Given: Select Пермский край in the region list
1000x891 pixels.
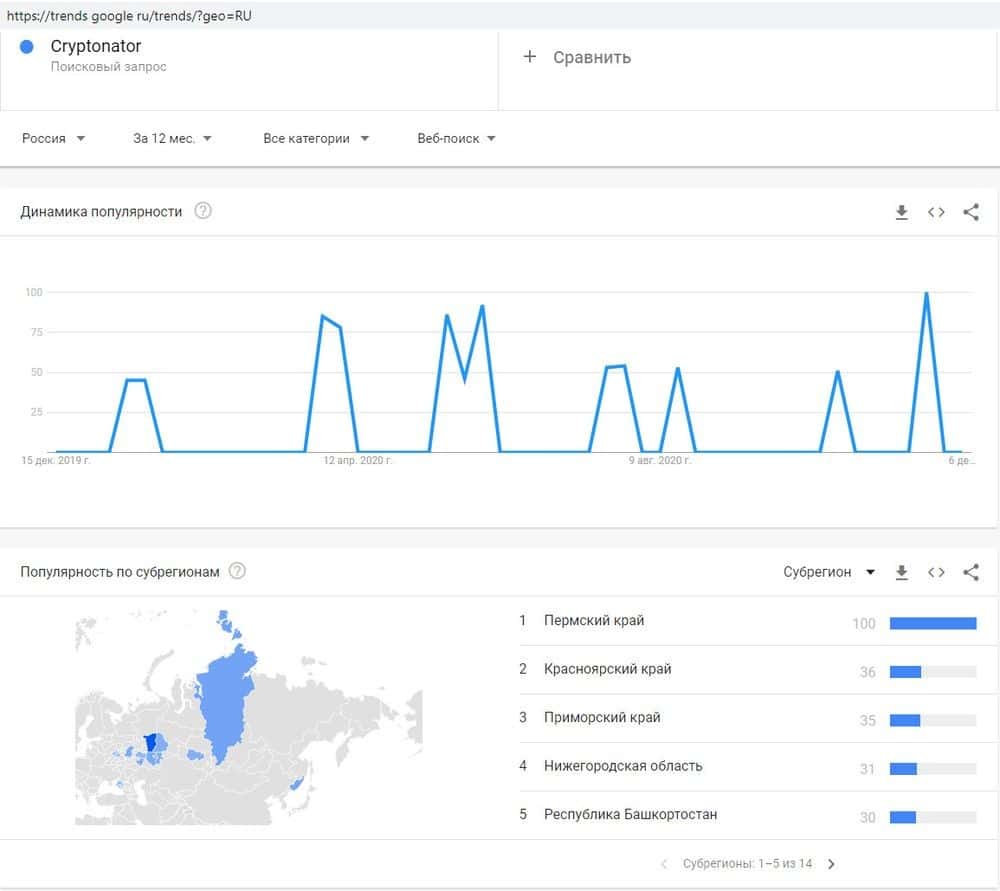Looking at the screenshot, I should click(594, 621).
